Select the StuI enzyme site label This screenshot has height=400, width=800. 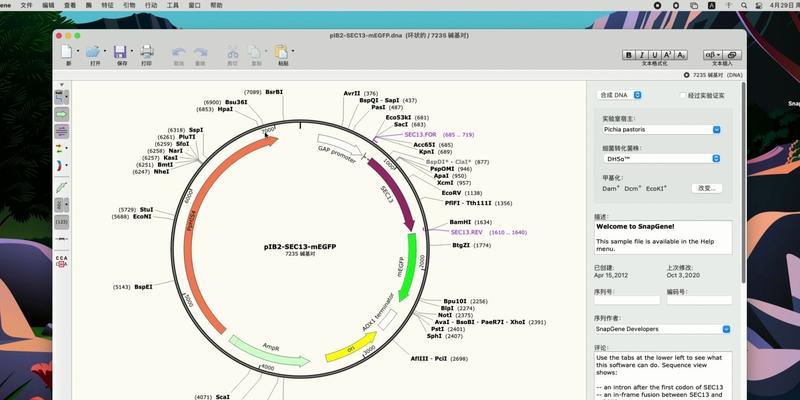(146, 210)
